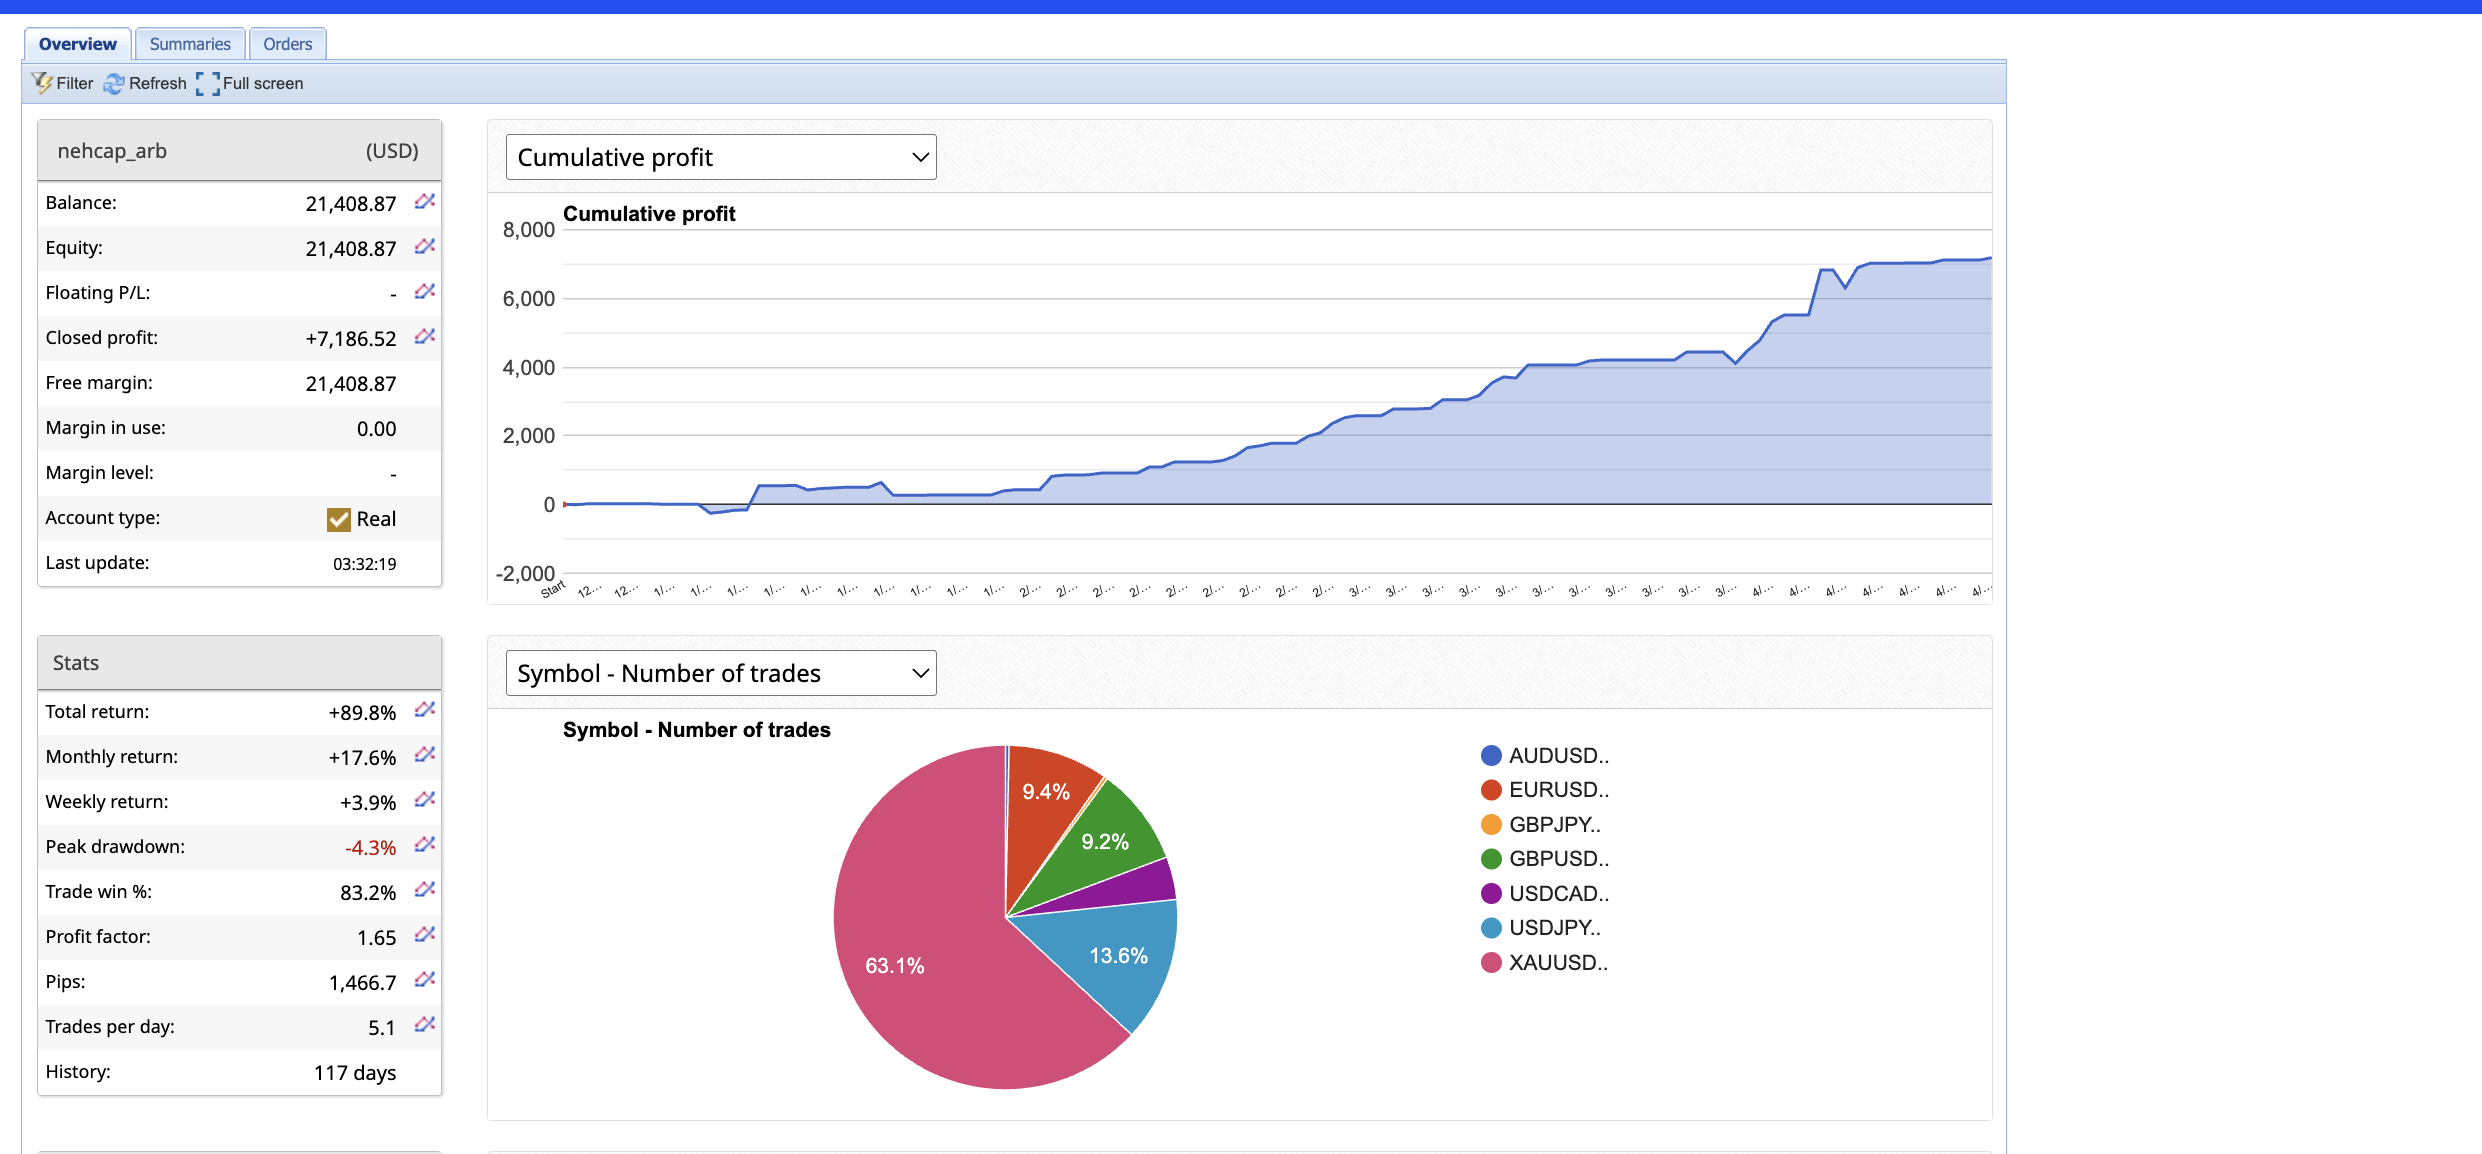Click the chart icon next to Balance
Screen dimensions: 2482x1154
coord(425,202)
